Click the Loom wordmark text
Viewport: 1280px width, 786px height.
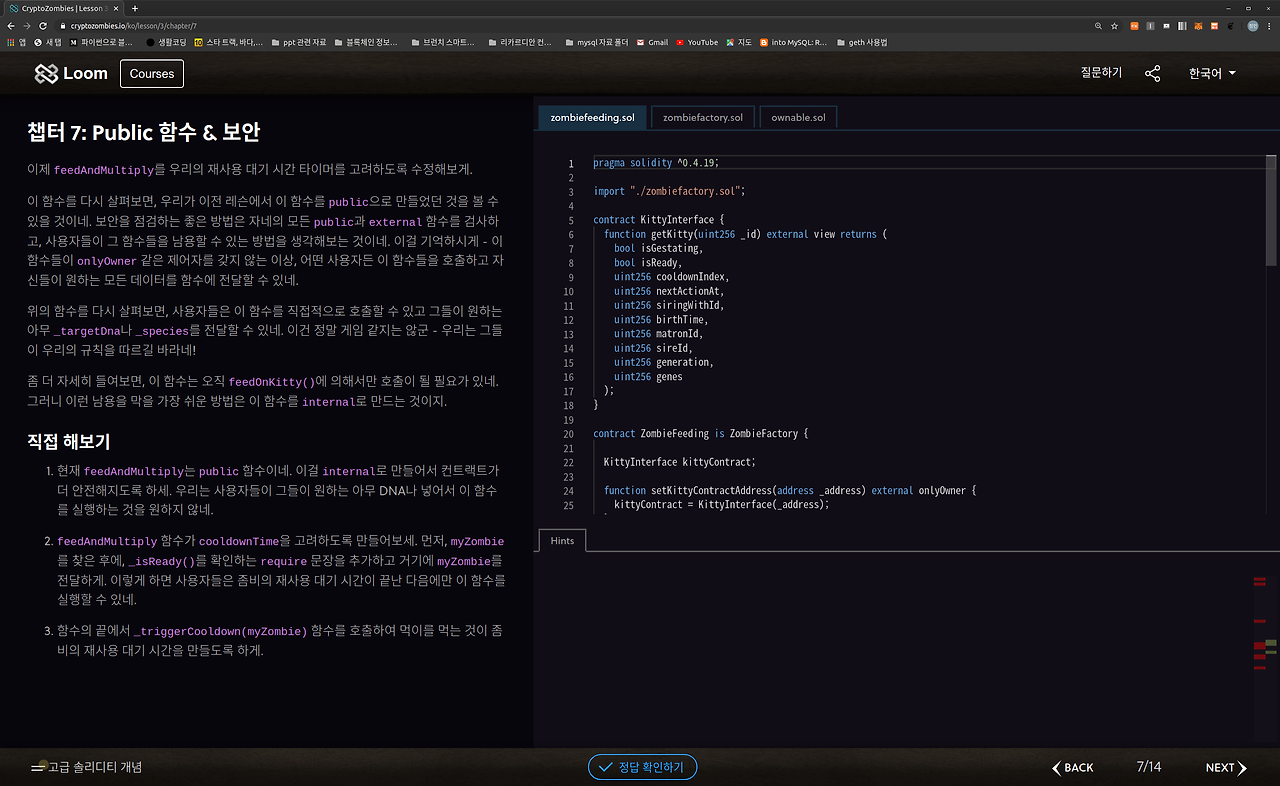click(x=85, y=74)
